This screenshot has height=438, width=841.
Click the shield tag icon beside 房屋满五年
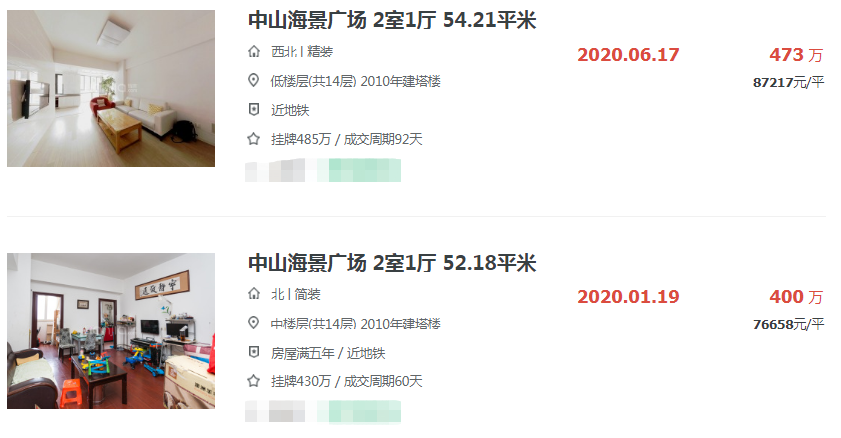(254, 352)
